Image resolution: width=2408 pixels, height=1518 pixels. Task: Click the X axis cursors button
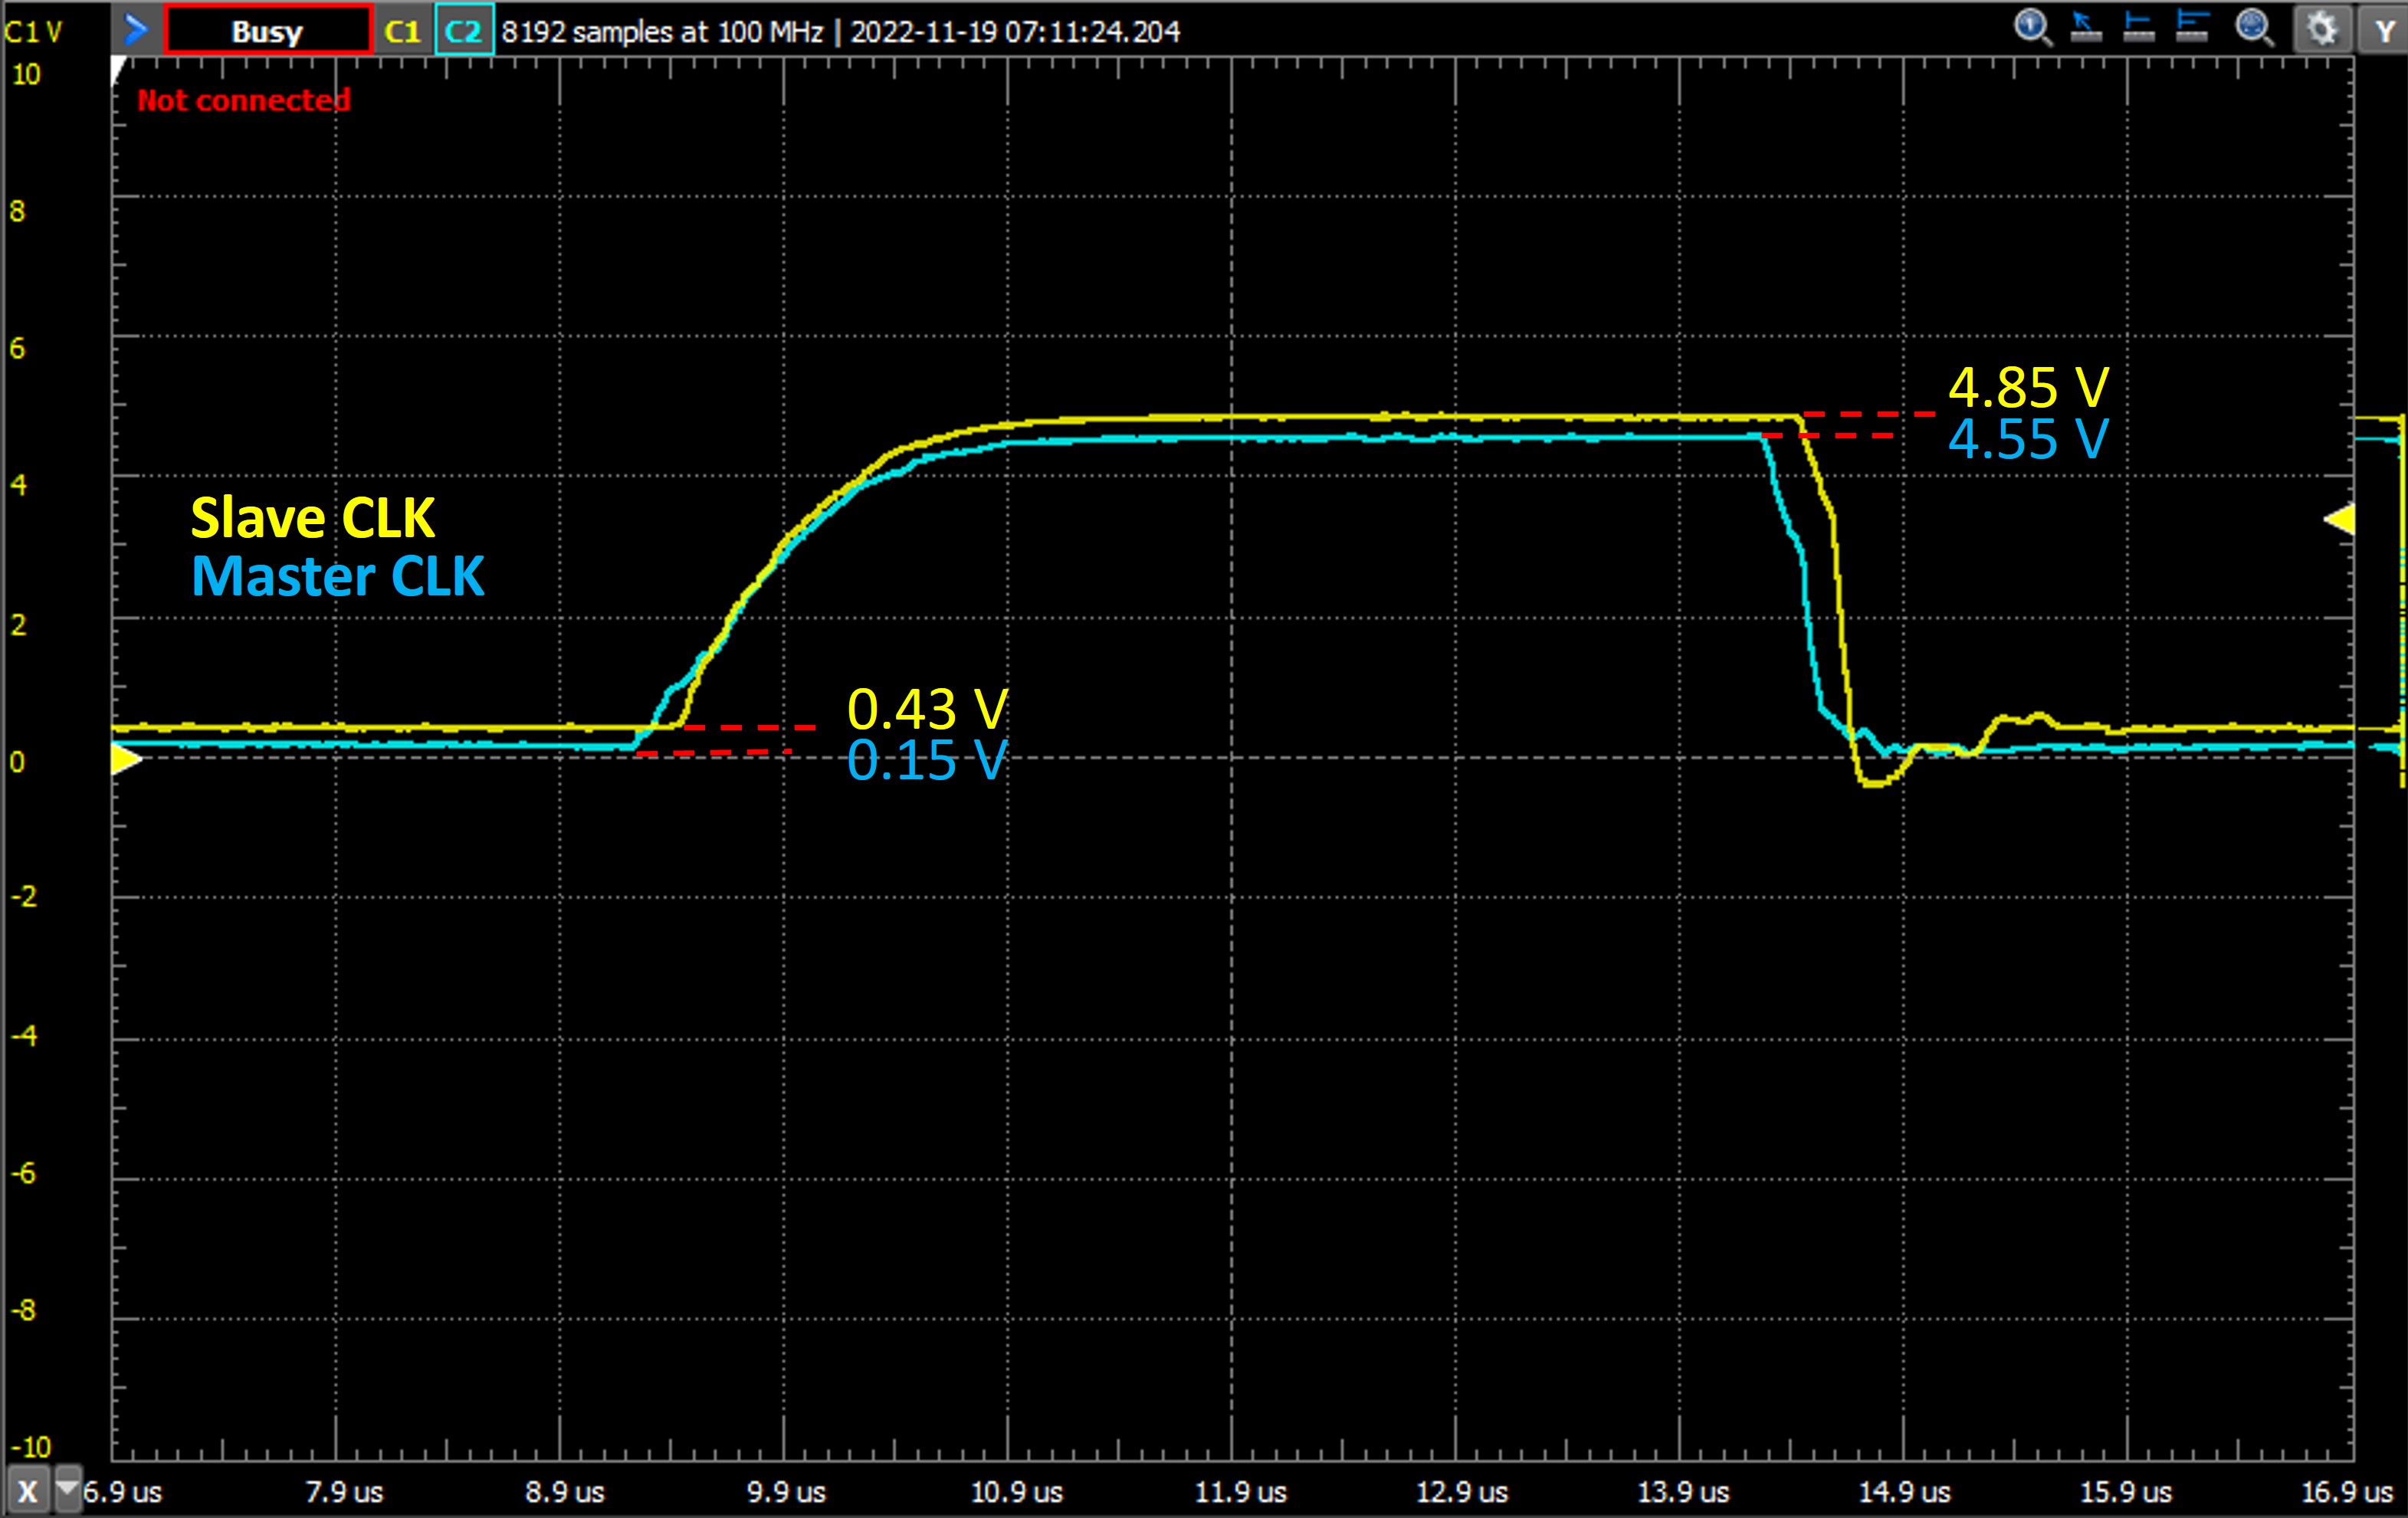pyautogui.click(x=27, y=1491)
